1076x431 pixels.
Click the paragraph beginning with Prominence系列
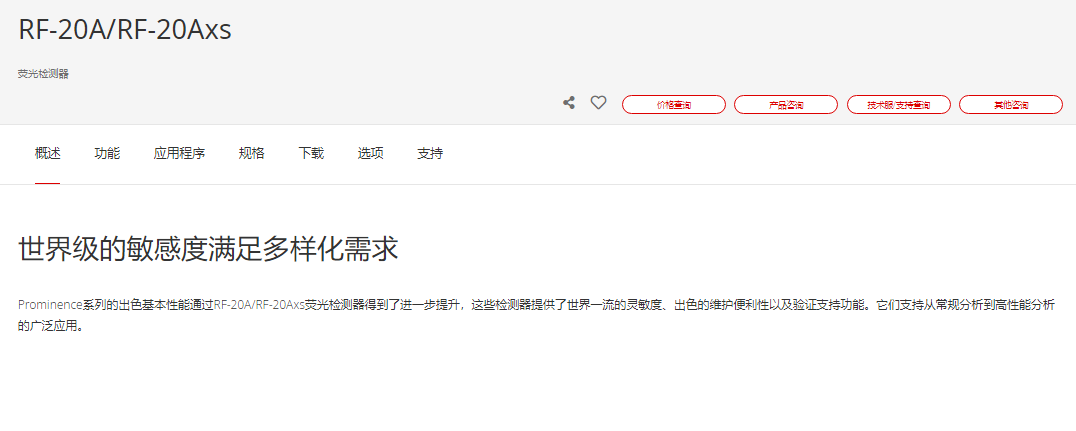coord(536,316)
